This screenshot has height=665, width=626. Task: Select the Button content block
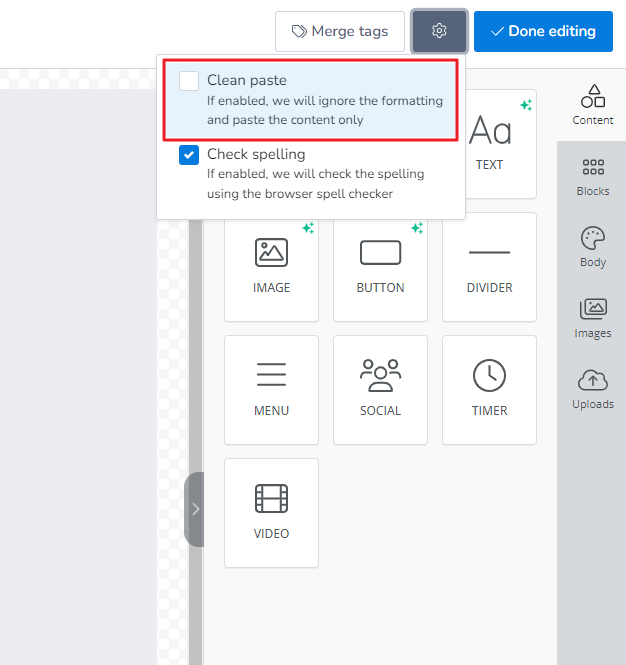pos(380,266)
